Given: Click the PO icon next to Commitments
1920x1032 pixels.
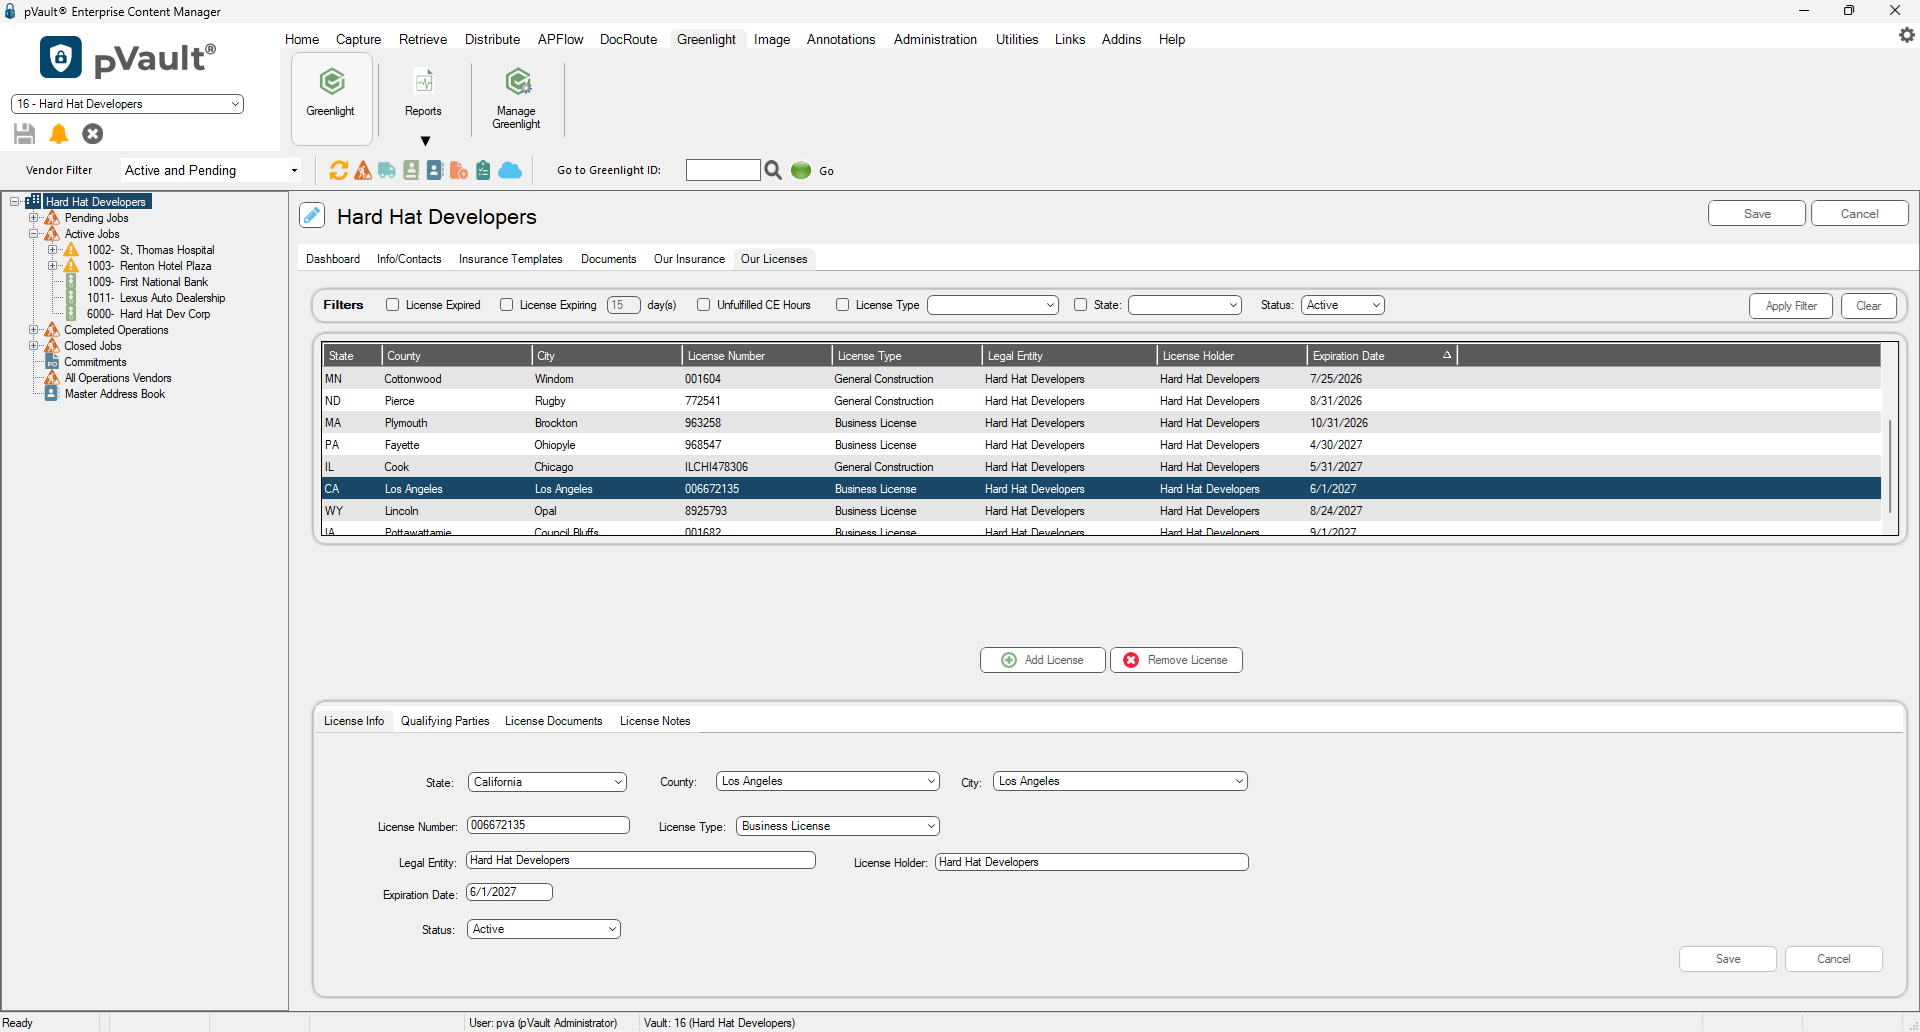Looking at the screenshot, I should [52, 362].
